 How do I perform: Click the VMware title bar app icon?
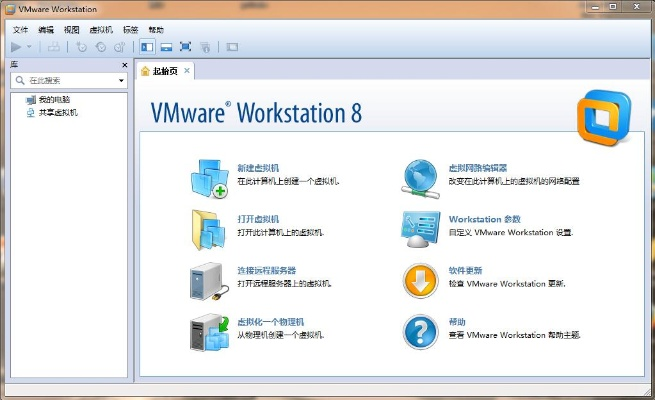[10, 9]
